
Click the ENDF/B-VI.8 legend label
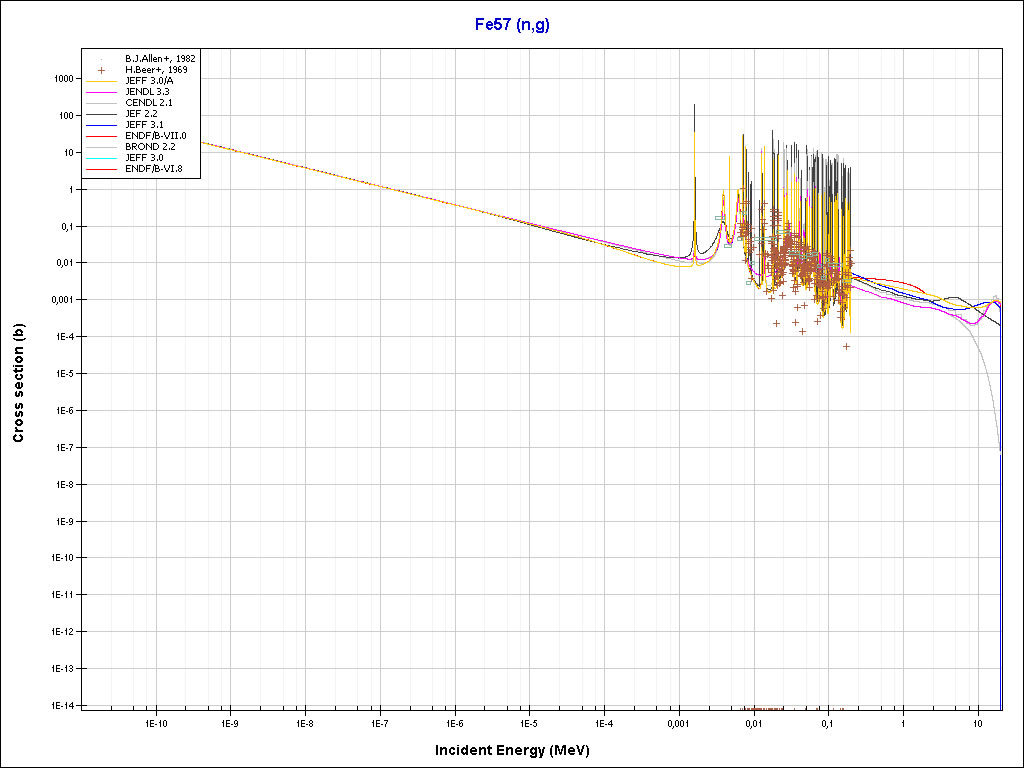pos(155,168)
